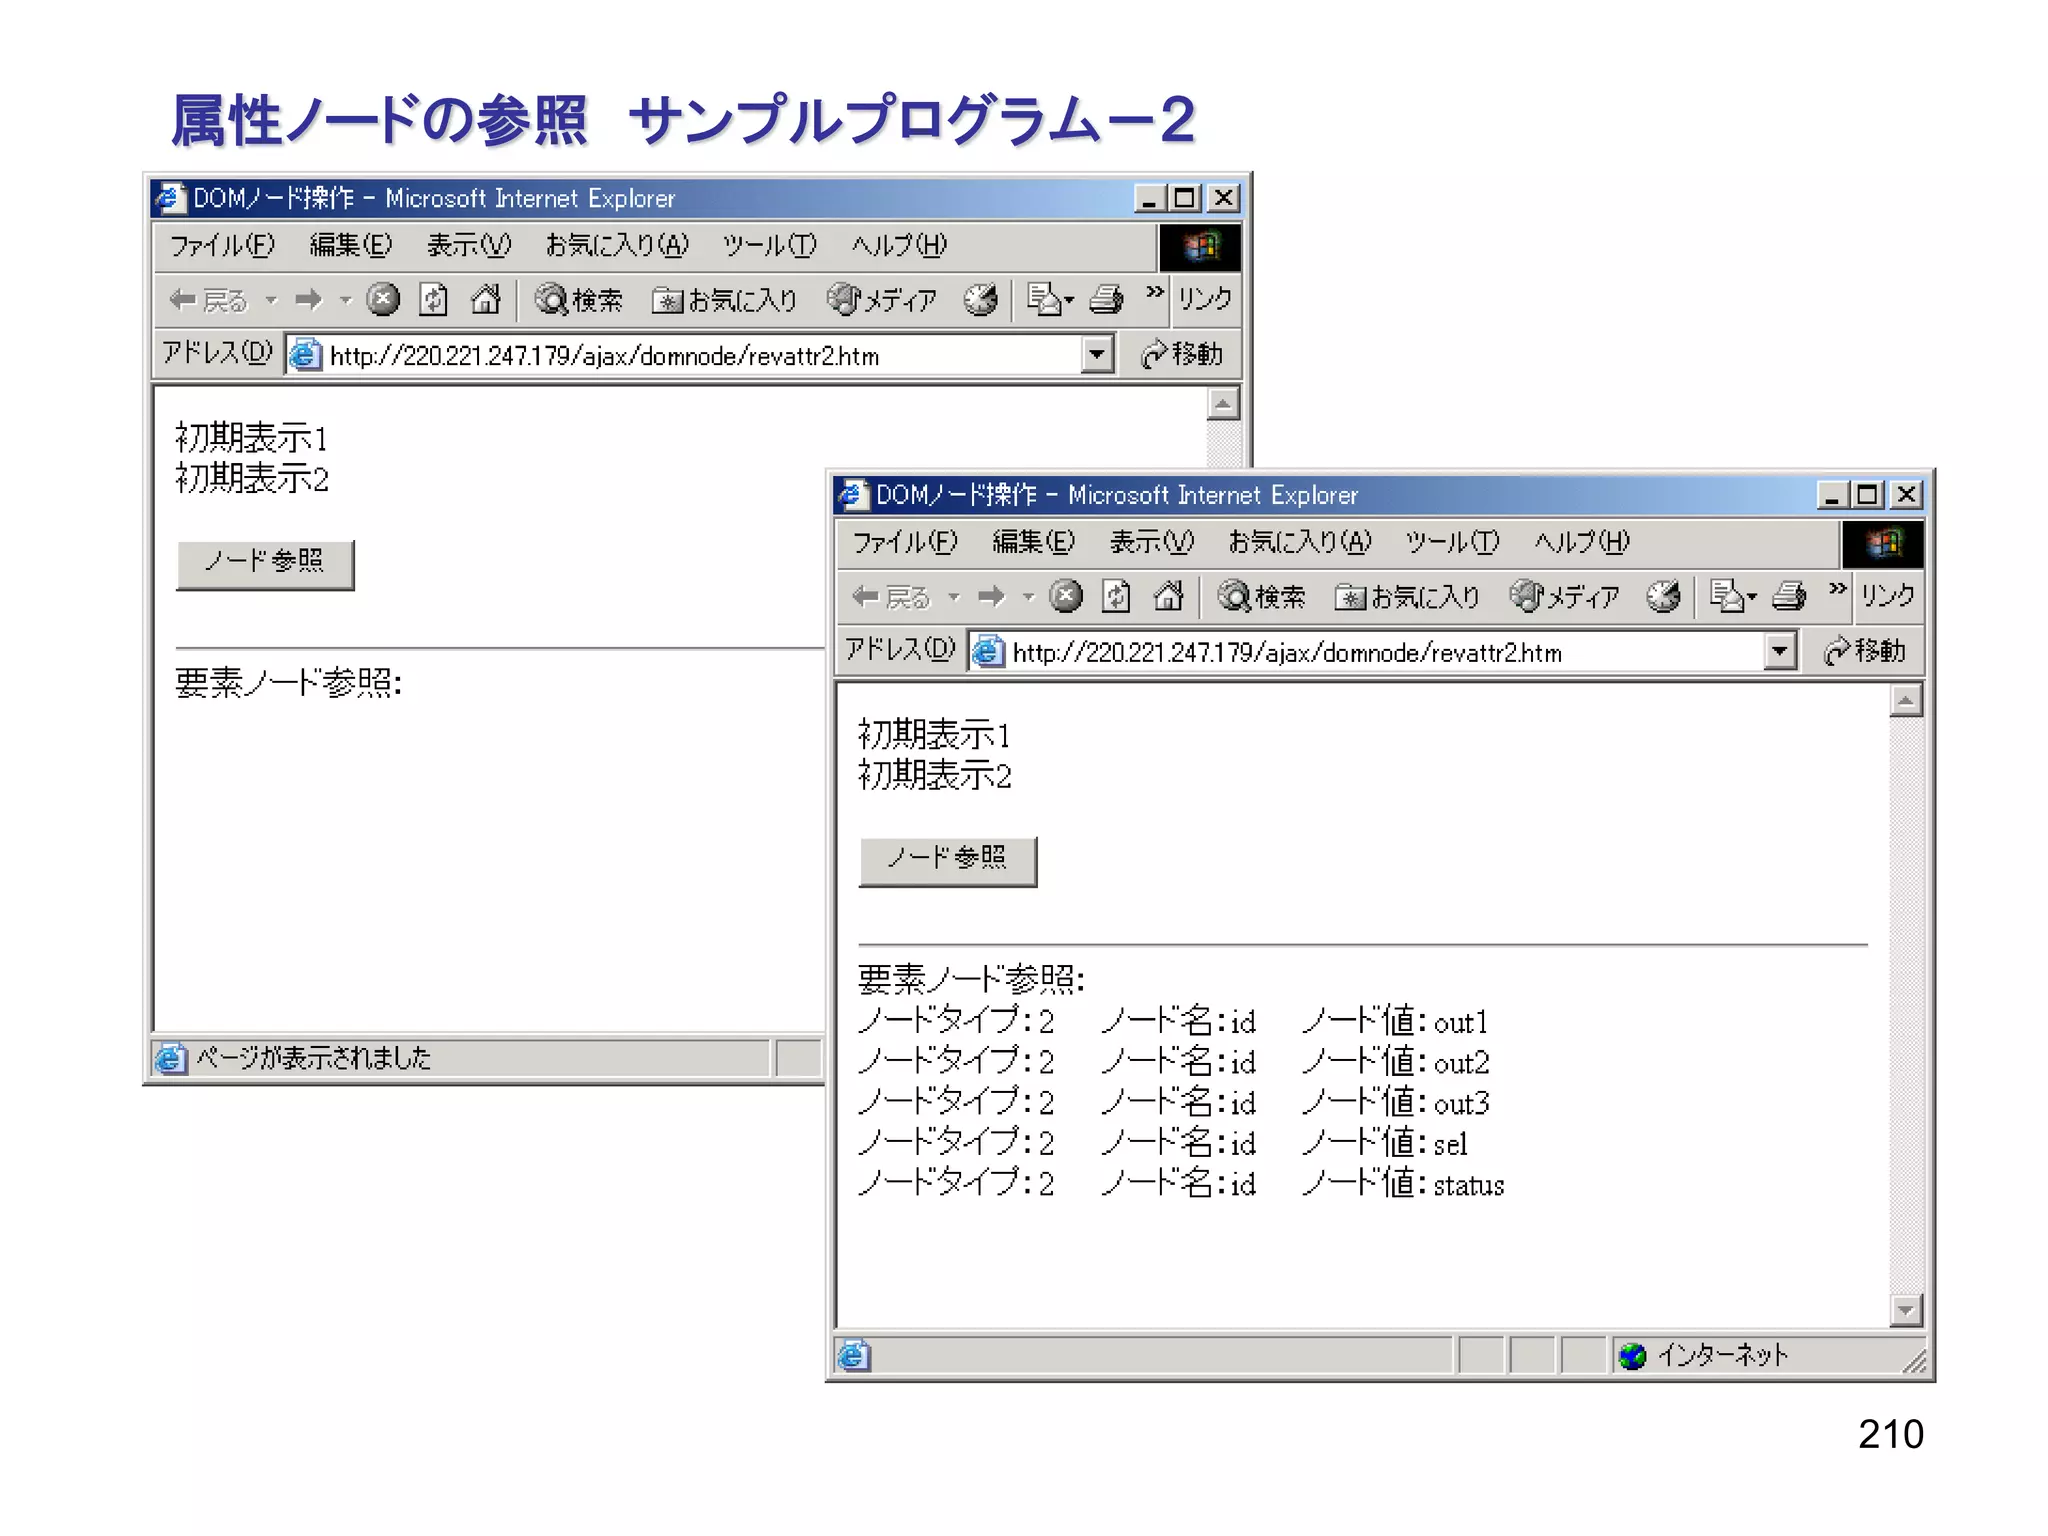The width and height of the screenshot is (2048, 1536).
Task: Click Mail icon in back window toolbar
Action: pyautogui.click(x=1043, y=299)
